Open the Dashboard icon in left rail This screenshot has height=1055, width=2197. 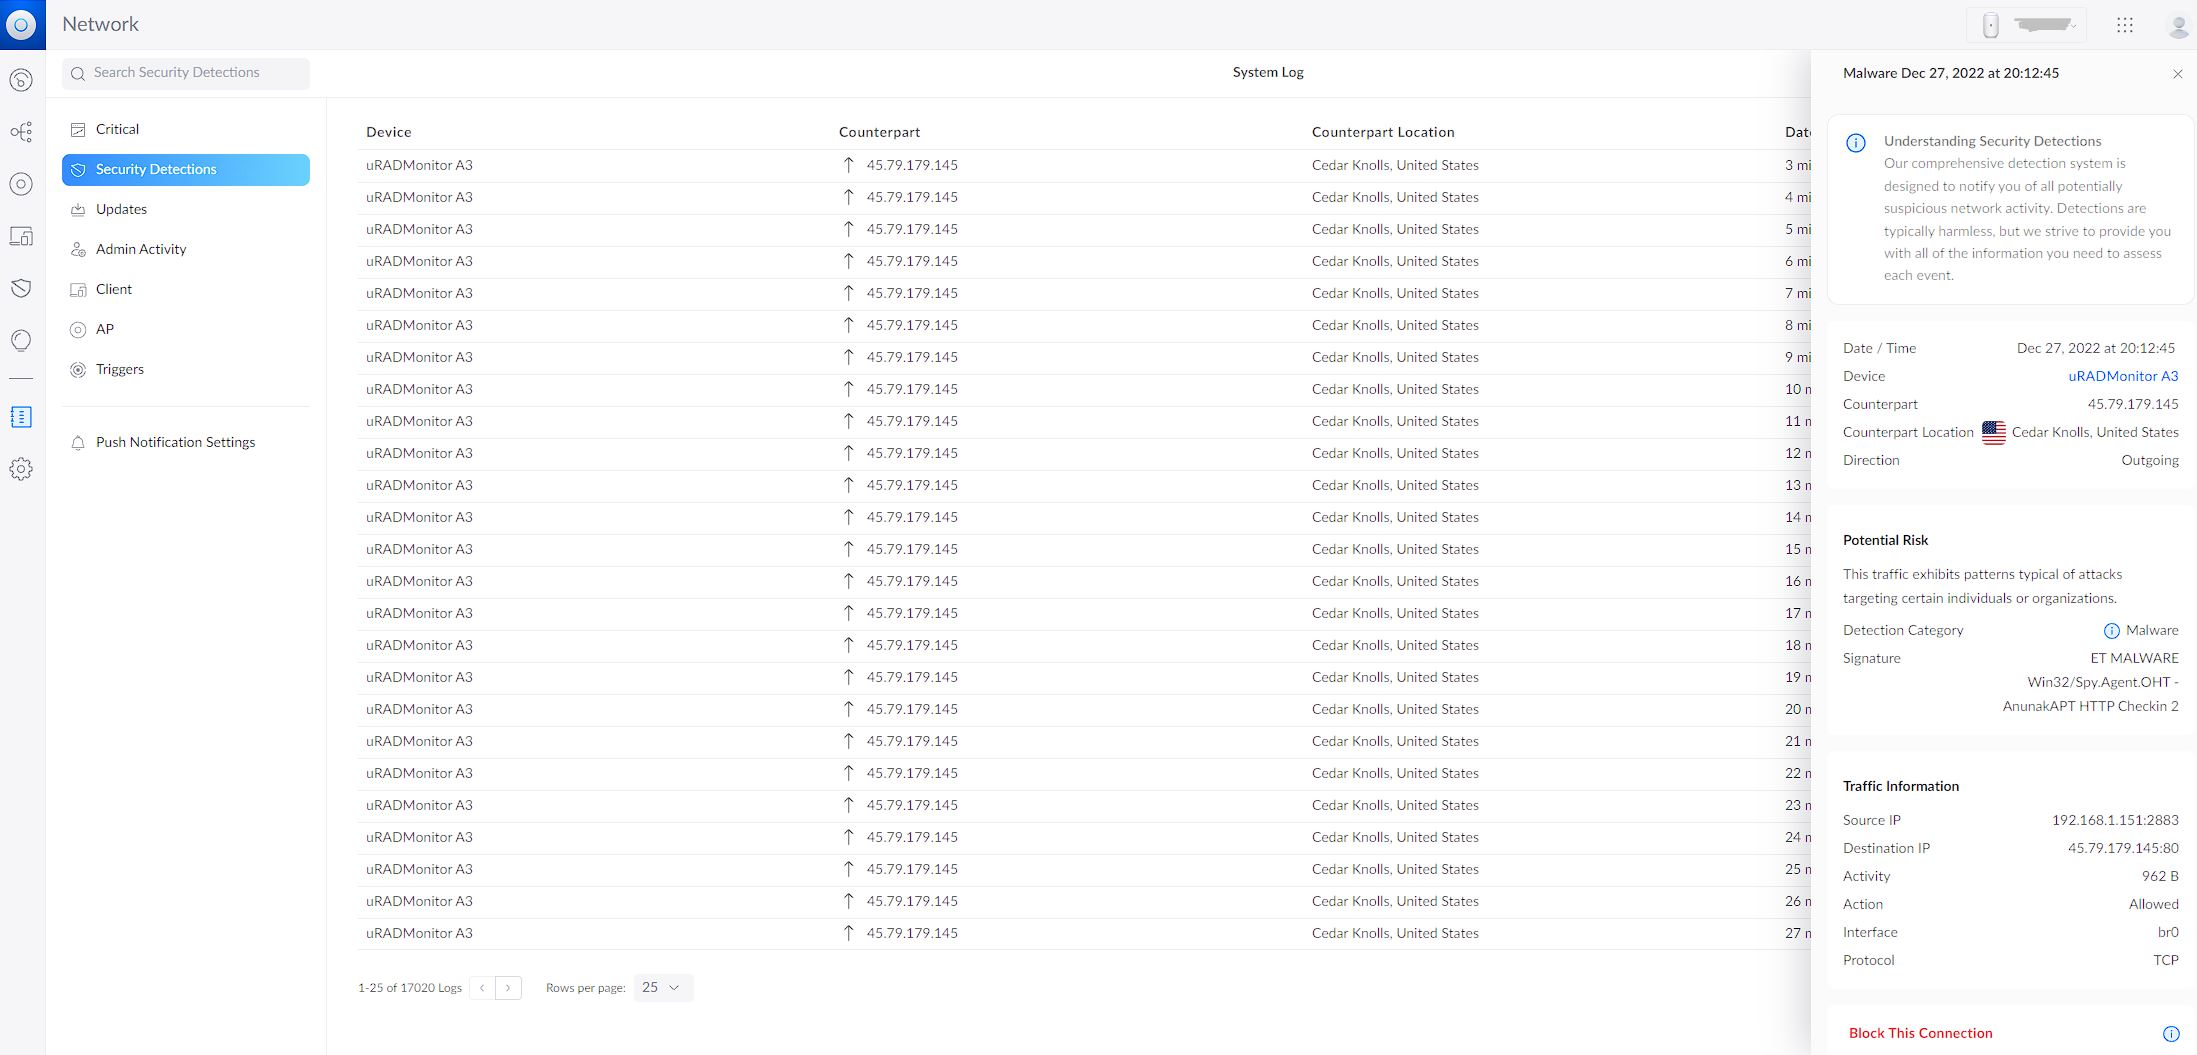21,80
